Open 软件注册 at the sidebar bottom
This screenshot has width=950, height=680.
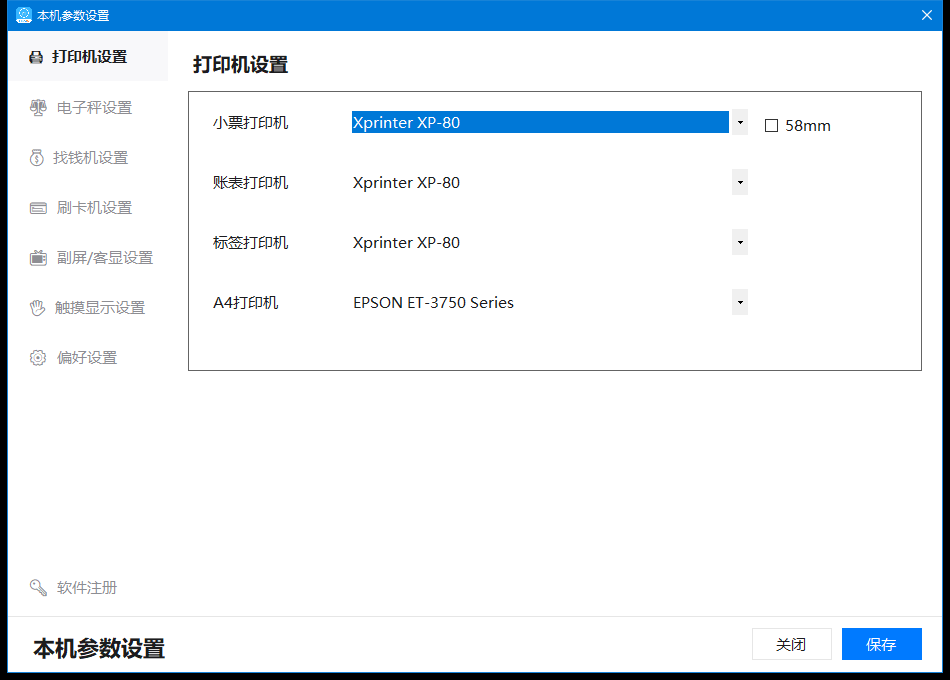click(x=88, y=587)
